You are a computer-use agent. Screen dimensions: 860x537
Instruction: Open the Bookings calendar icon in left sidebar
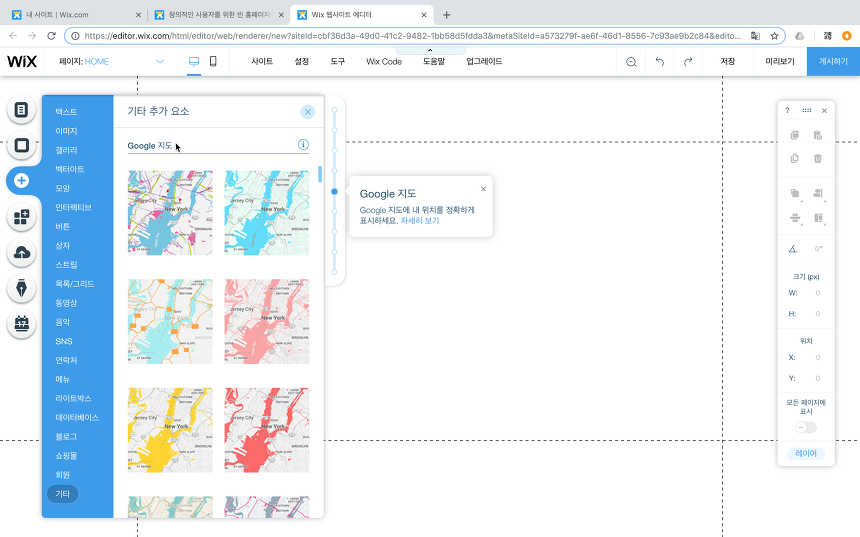coord(21,324)
